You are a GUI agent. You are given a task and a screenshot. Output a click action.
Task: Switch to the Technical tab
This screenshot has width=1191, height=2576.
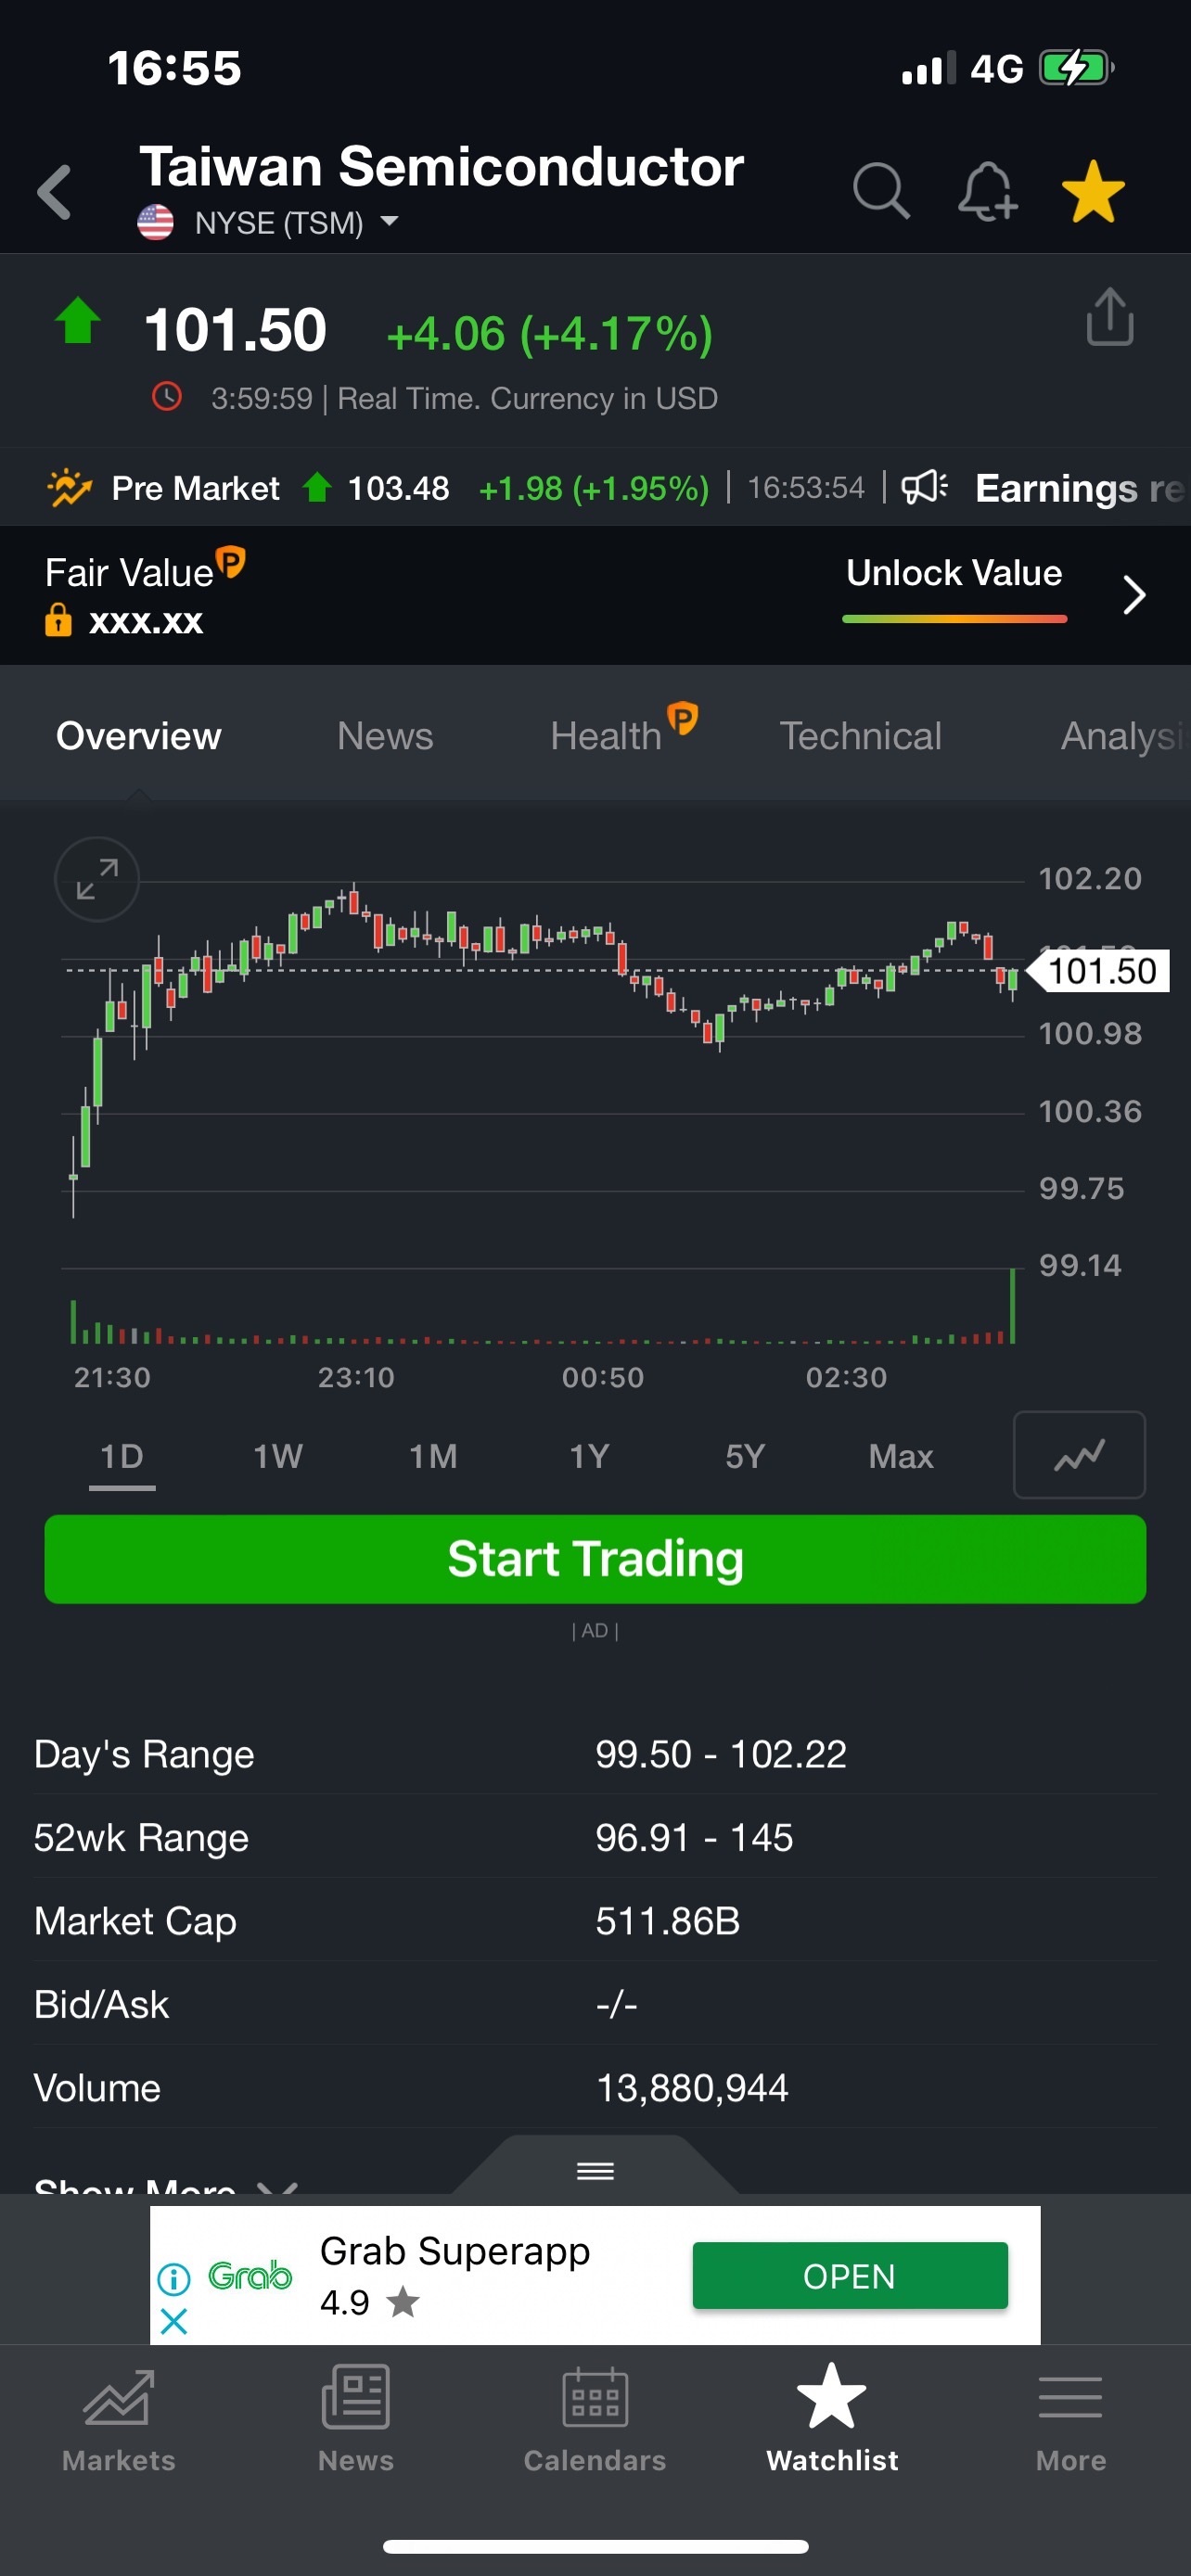860,736
